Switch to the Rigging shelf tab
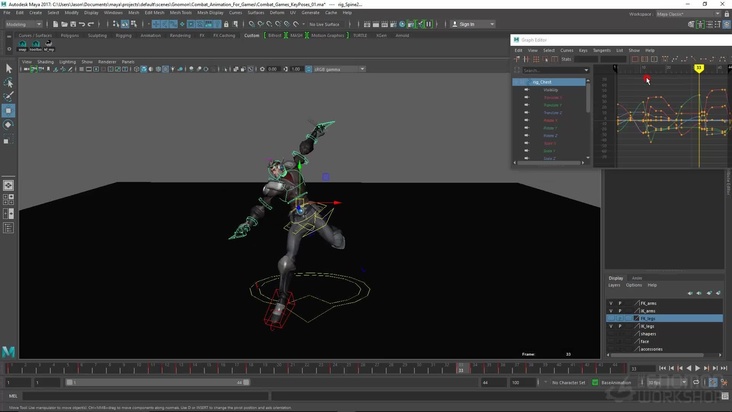 (x=124, y=35)
